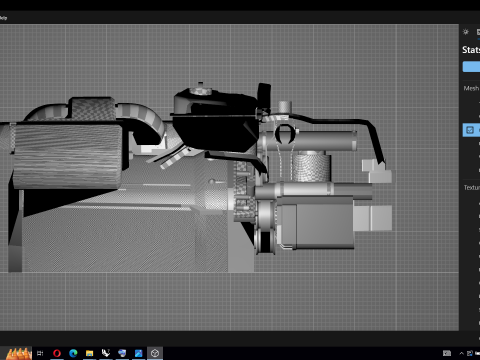Click the orange search highlight in taskbar
Image resolution: width=480 pixels, height=360 pixels.
click(x=19, y=353)
